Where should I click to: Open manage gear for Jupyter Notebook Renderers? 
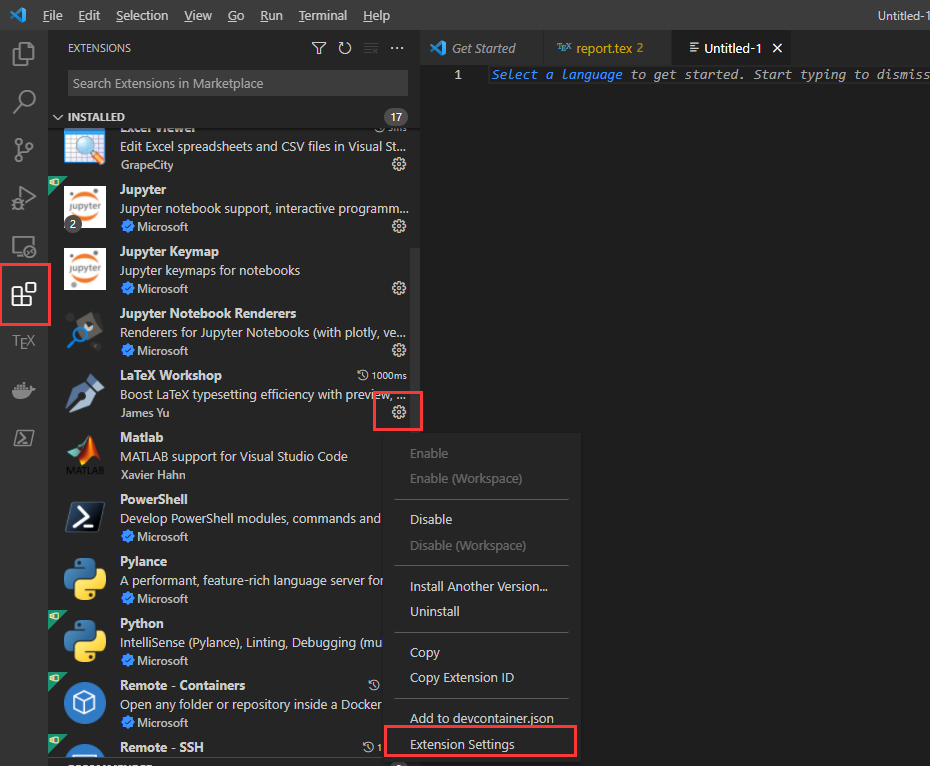[x=399, y=350]
